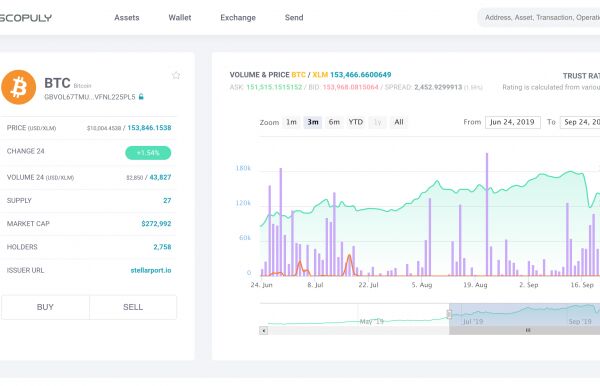The height and width of the screenshot is (386, 600).
Task: Toggle the favorite star for BTC
Action: (176, 75)
